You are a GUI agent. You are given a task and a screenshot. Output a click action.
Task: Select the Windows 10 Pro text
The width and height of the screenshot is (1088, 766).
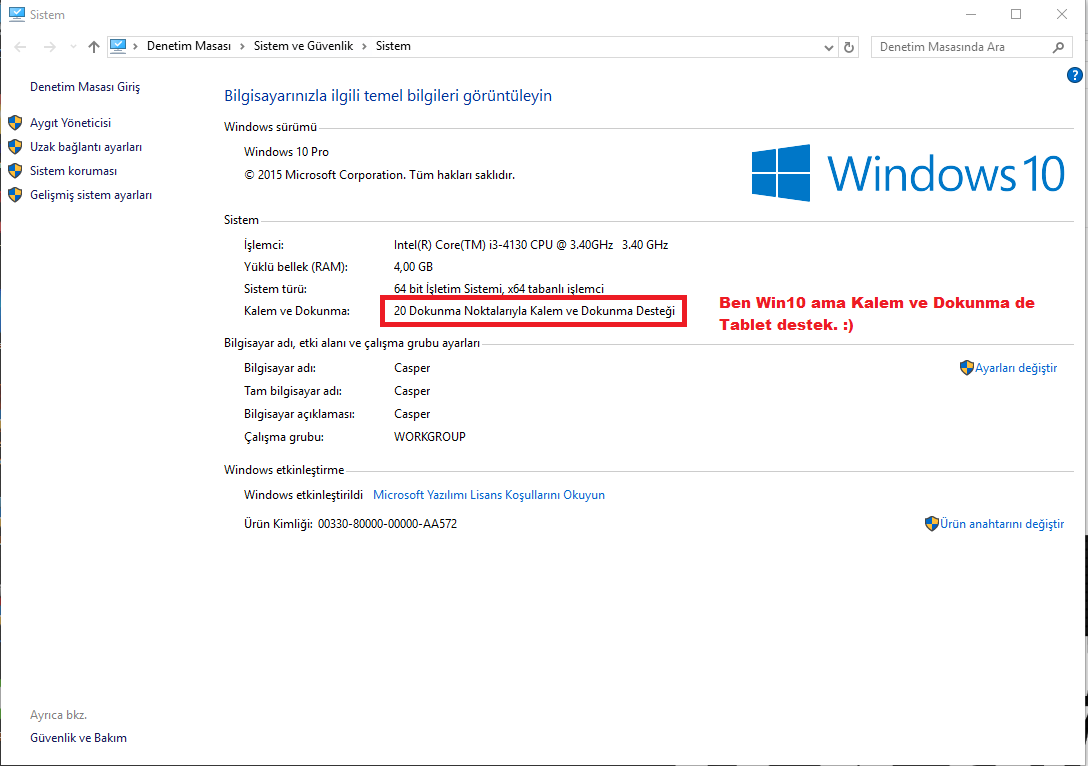[286, 152]
